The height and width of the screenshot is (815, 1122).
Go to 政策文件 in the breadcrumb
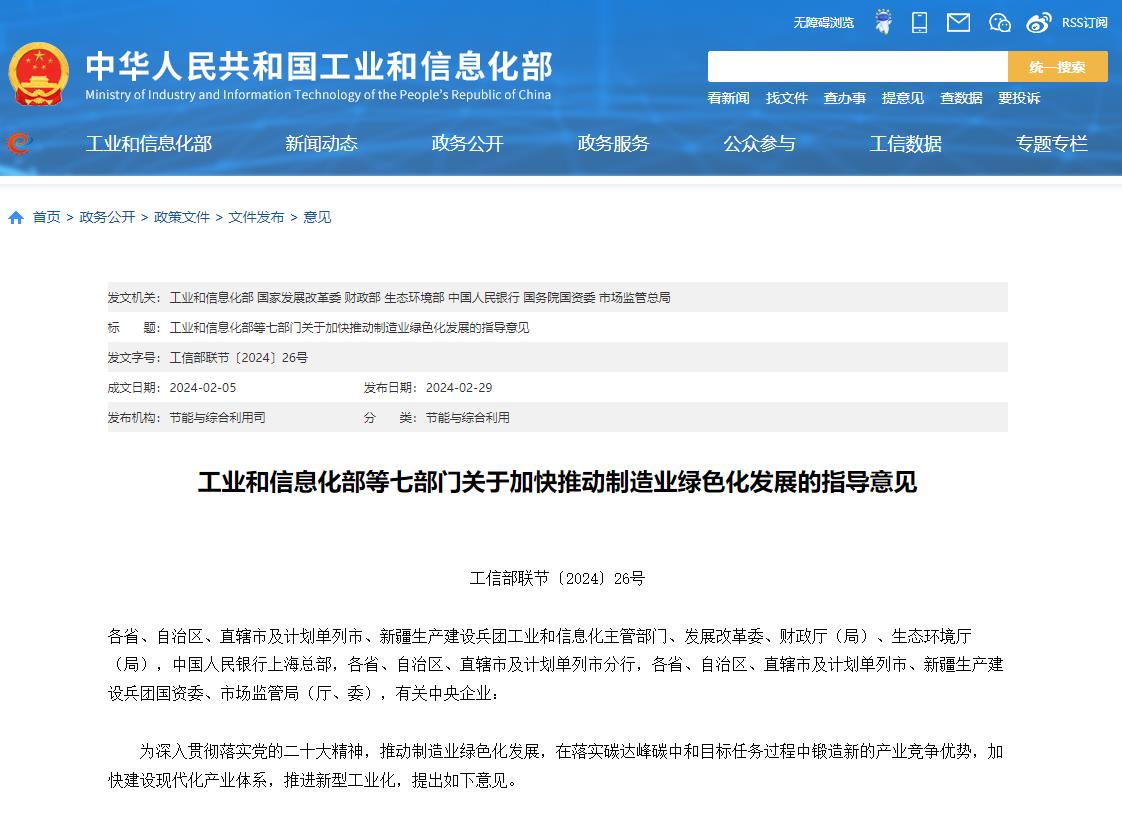[x=182, y=218]
